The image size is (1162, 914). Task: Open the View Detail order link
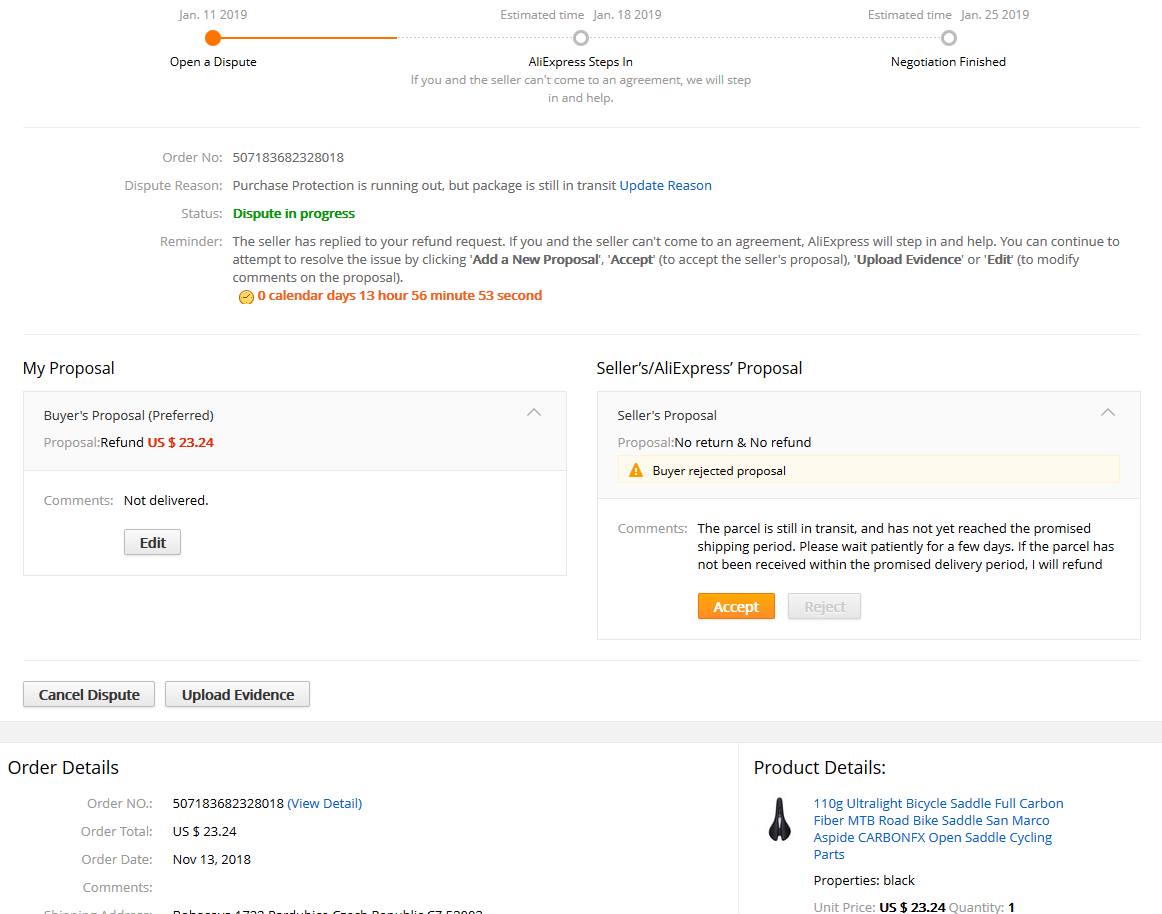(x=324, y=803)
